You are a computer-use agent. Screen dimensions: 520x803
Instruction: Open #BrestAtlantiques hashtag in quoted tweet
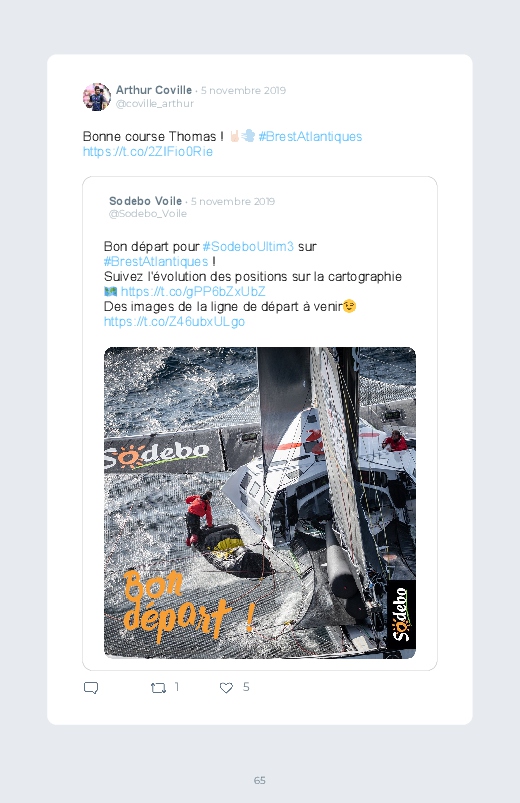pos(156,261)
